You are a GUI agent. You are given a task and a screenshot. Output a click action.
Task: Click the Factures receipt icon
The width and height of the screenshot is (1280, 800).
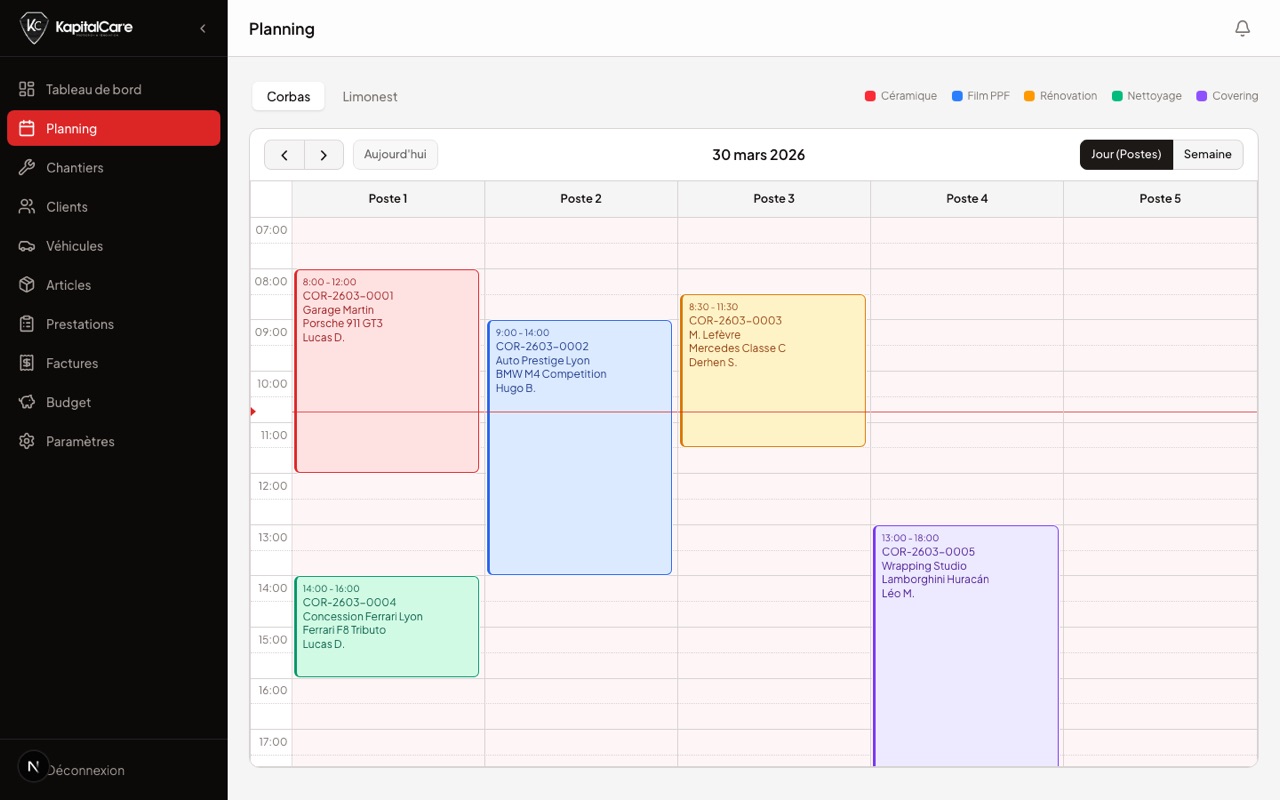click(27, 363)
